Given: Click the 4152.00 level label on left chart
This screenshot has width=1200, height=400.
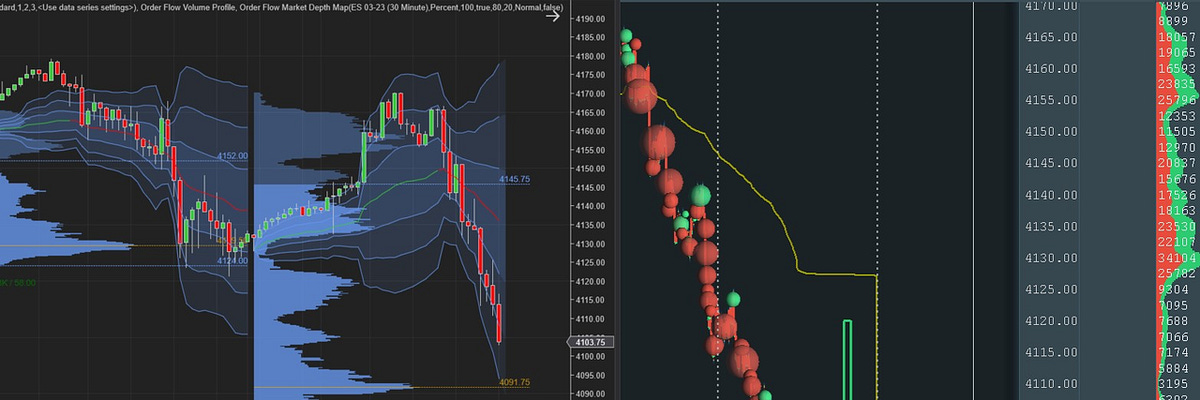Looking at the screenshot, I should pos(232,156).
